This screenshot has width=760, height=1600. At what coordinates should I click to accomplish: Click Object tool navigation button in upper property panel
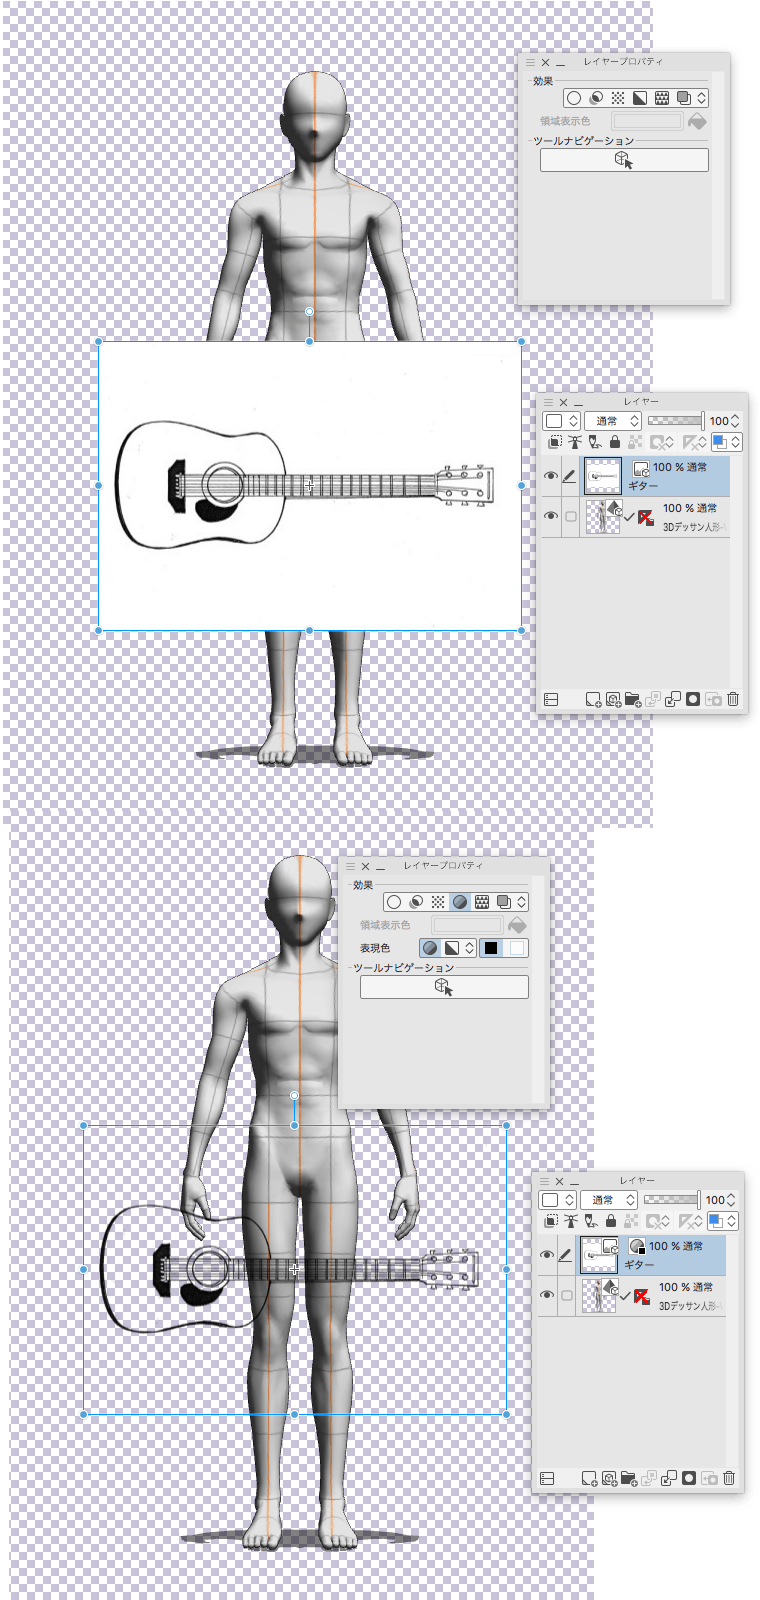pos(624,160)
